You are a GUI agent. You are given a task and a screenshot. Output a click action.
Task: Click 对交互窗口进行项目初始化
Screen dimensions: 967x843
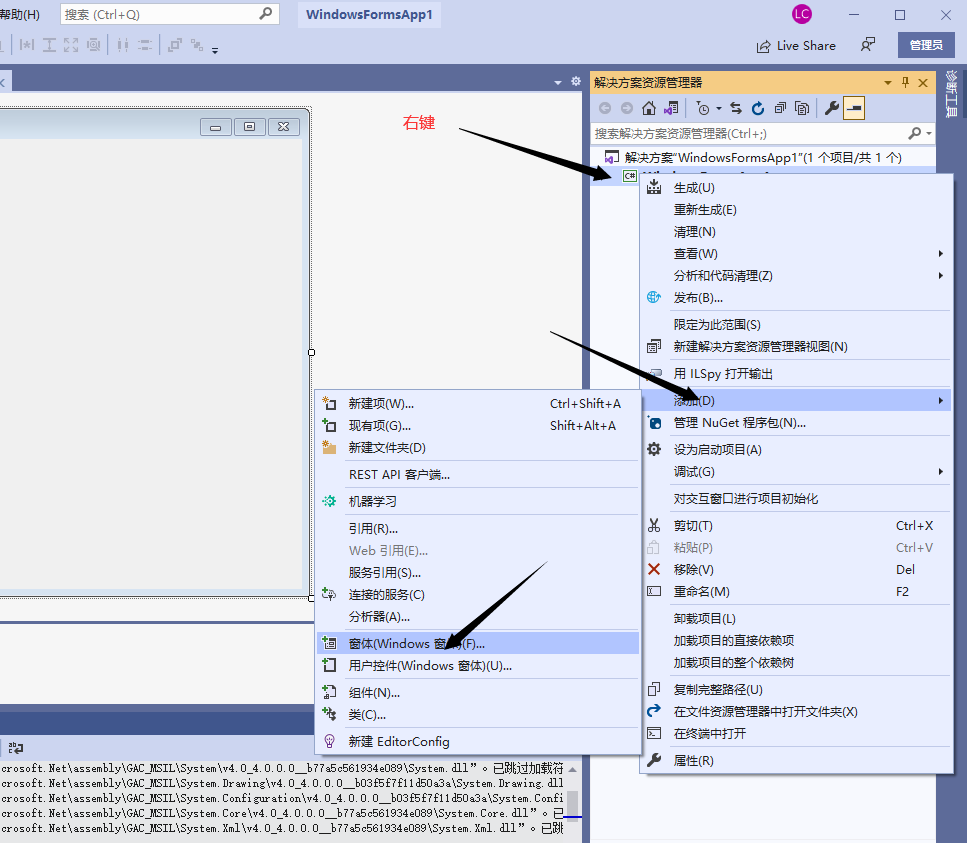(x=796, y=499)
